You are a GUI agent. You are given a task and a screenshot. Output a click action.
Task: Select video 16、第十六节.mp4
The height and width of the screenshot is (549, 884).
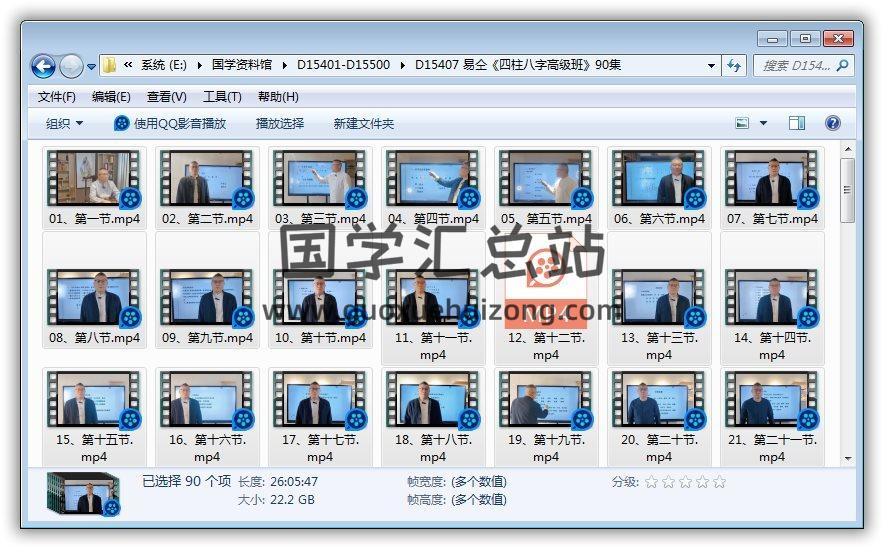pyautogui.click(x=207, y=417)
